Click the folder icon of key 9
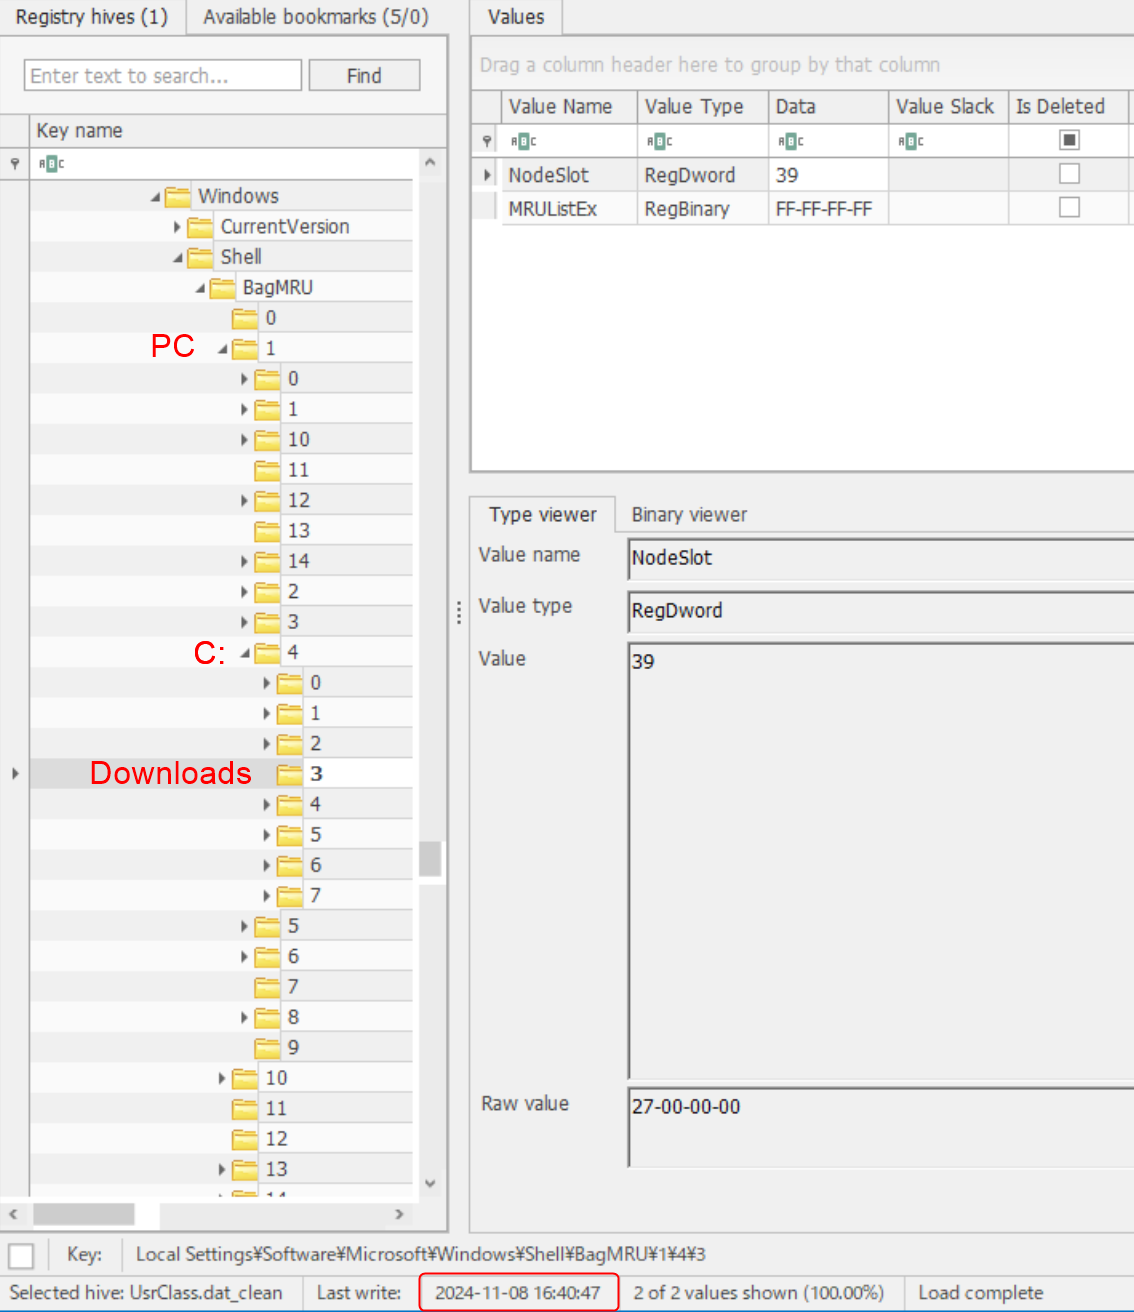Screen dimensions: 1134x1312 [267, 1048]
